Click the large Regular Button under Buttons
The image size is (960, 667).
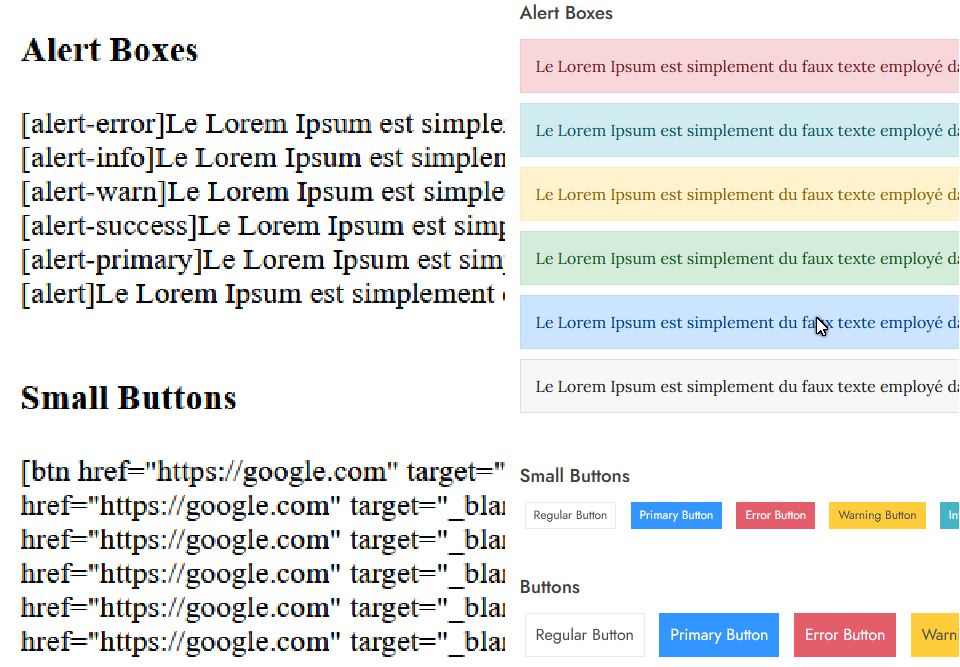pos(585,635)
